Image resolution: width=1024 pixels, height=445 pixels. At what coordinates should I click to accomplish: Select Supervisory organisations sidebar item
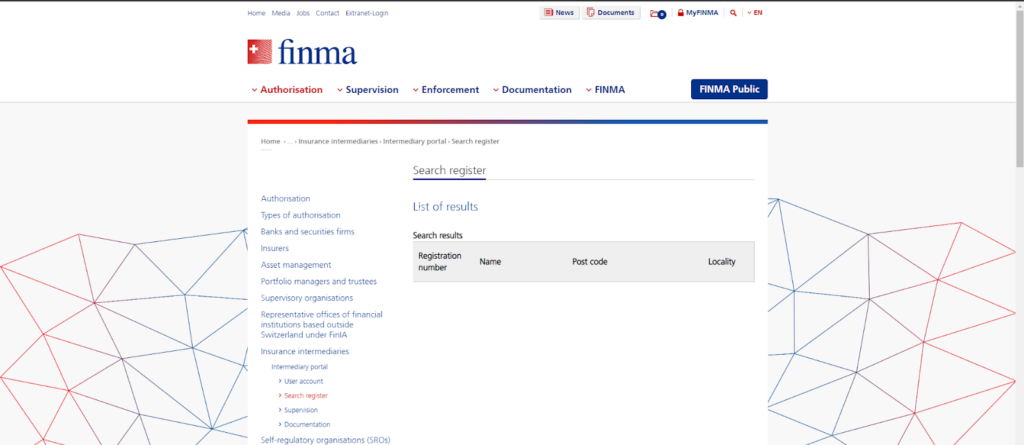(x=307, y=298)
